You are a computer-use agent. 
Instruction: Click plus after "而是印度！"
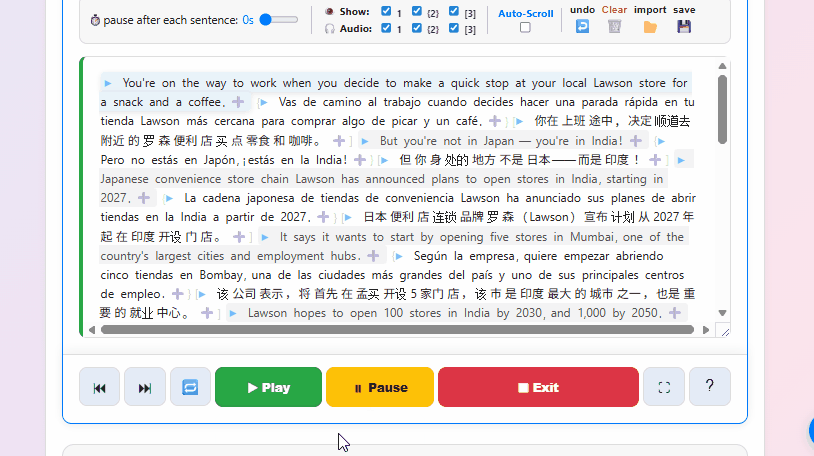point(655,159)
